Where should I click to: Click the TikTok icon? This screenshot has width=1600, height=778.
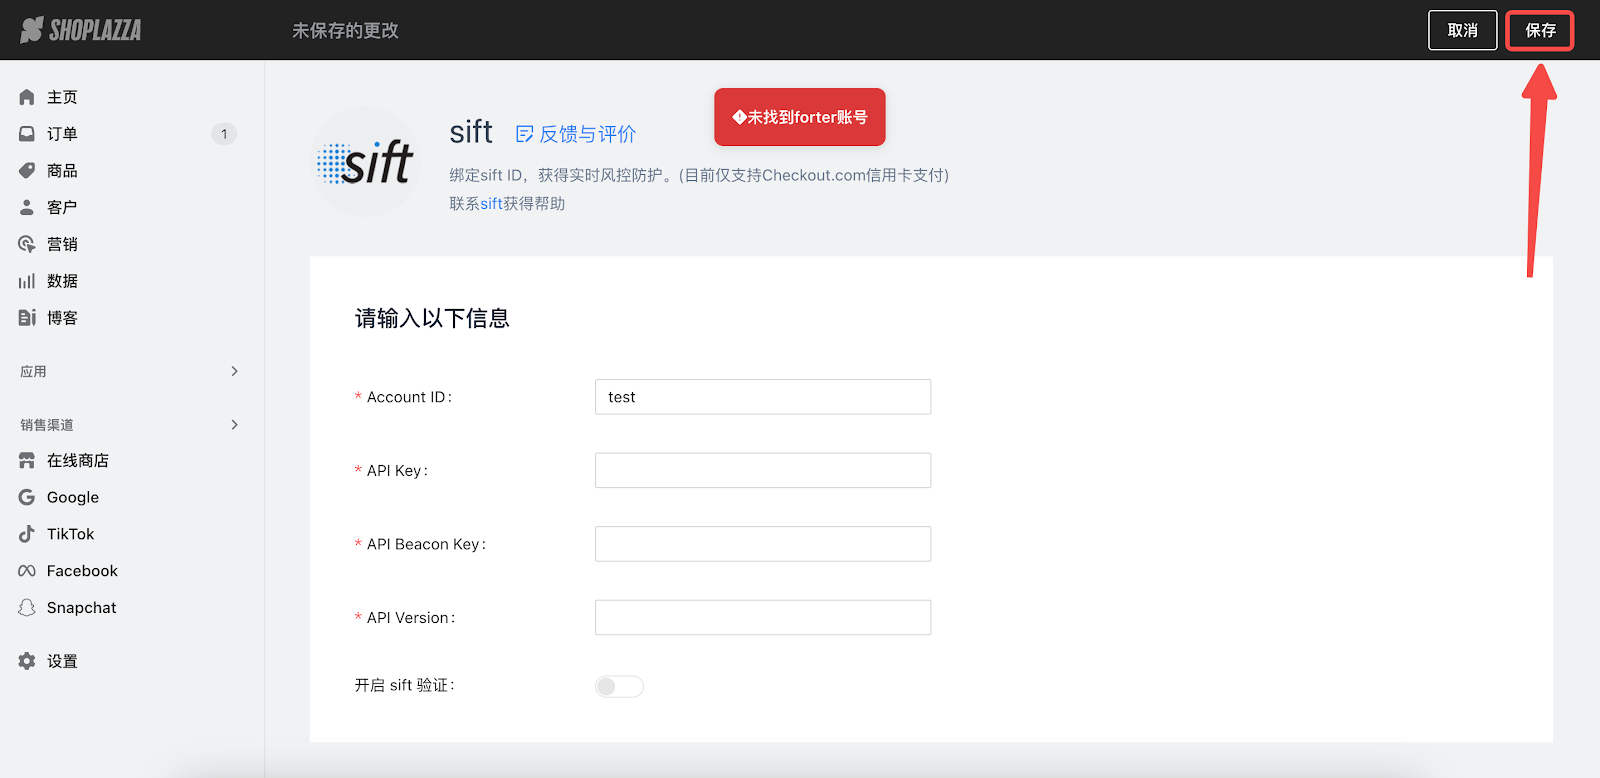(x=27, y=534)
